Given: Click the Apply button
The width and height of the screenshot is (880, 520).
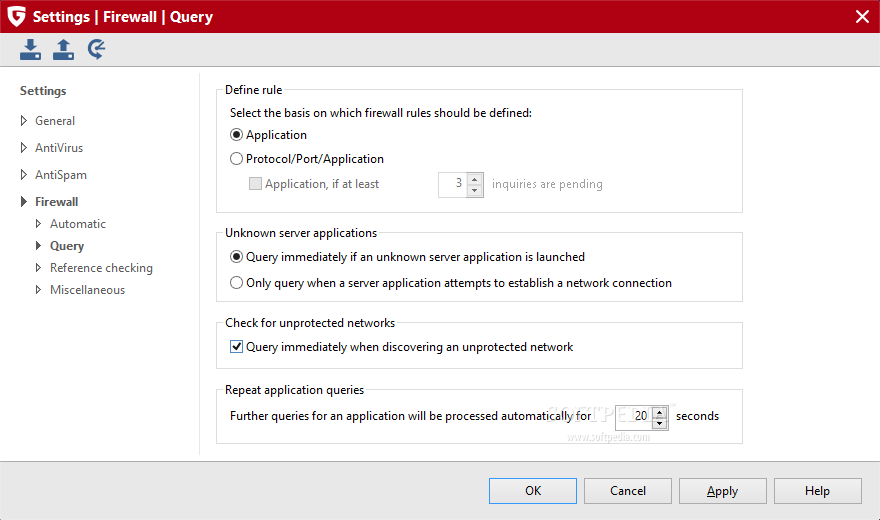Looking at the screenshot, I should pyautogui.click(x=723, y=491).
